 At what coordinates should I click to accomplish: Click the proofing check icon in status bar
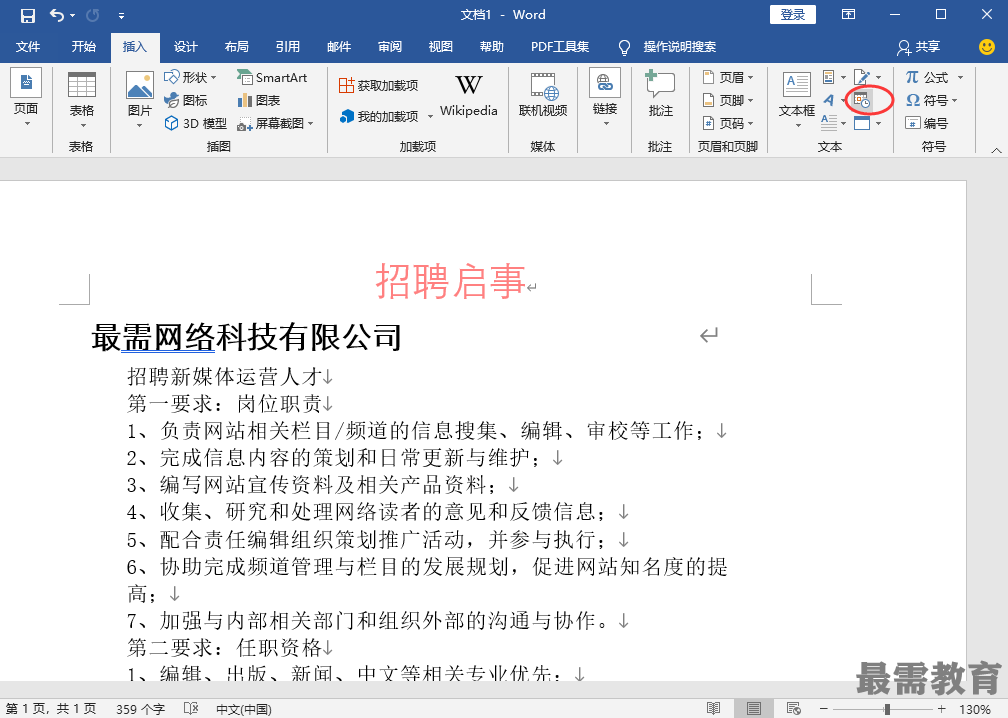pyautogui.click(x=191, y=708)
